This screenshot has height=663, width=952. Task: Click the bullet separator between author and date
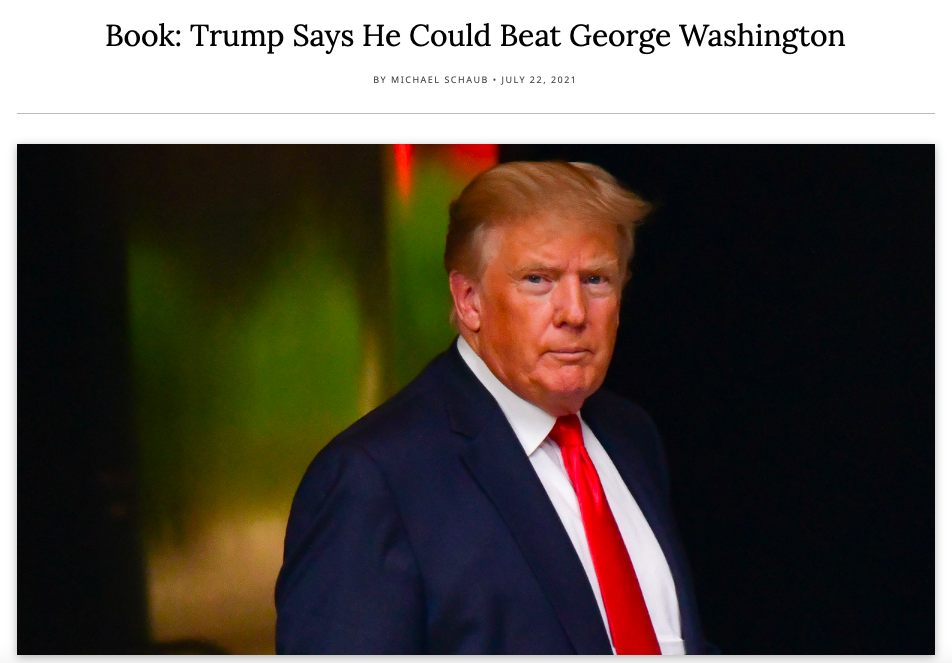tap(495, 80)
